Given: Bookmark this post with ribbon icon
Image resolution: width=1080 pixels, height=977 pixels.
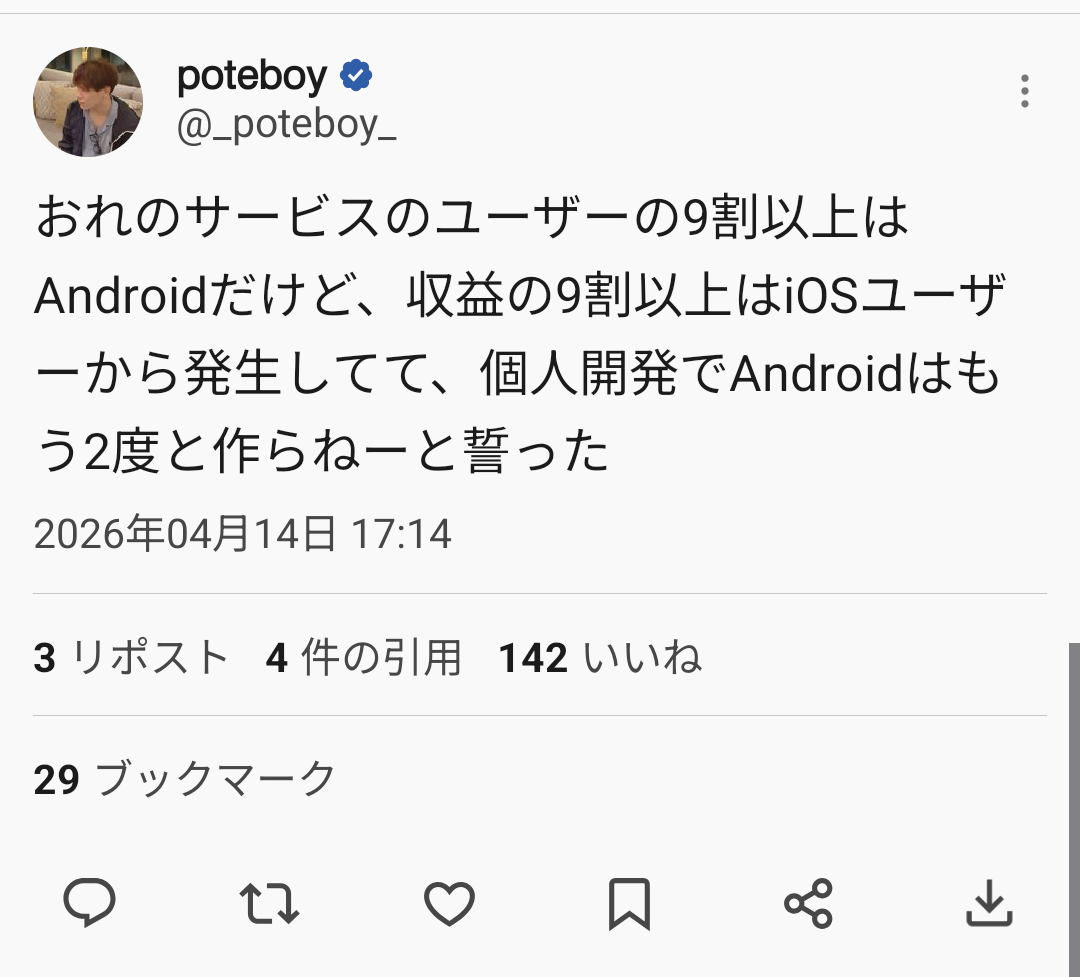Looking at the screenshot, I should tap(629, 904).
